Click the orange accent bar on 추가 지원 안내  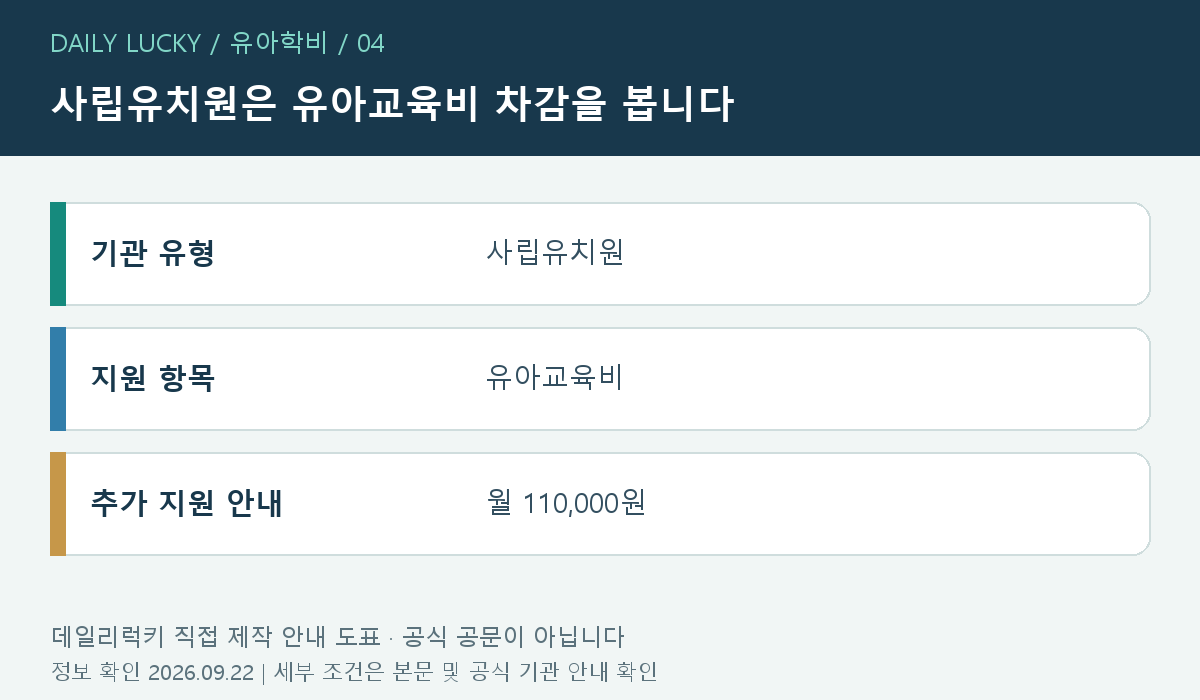(x=58, y=504)
